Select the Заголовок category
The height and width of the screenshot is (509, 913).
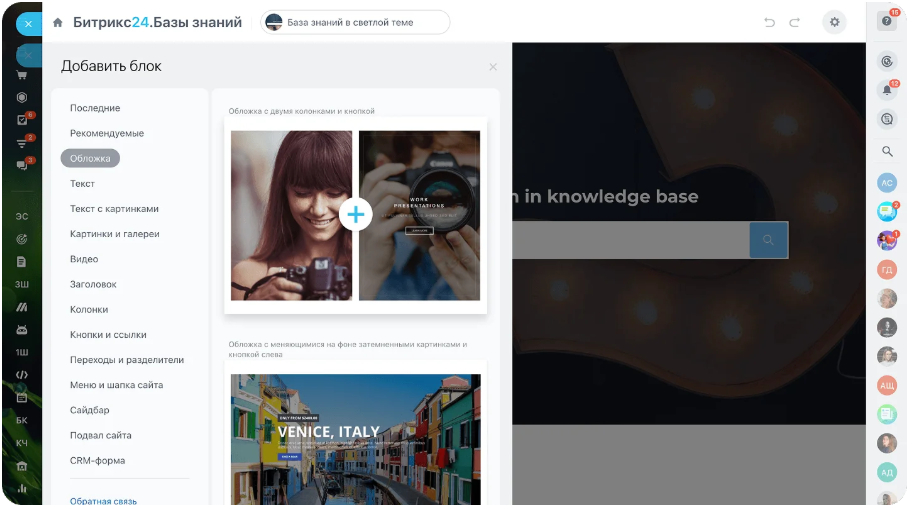[x=93, y=284]
